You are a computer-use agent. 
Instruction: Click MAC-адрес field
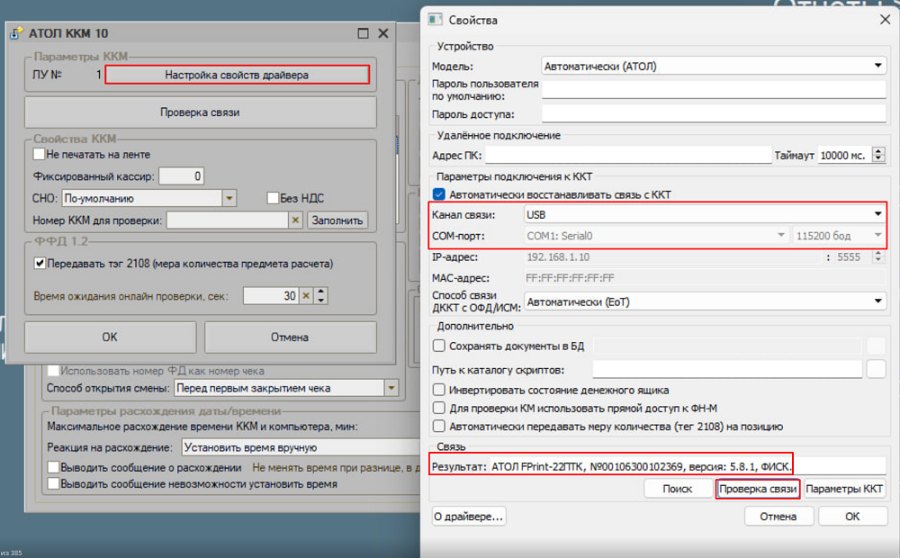(x=705, y=278)
